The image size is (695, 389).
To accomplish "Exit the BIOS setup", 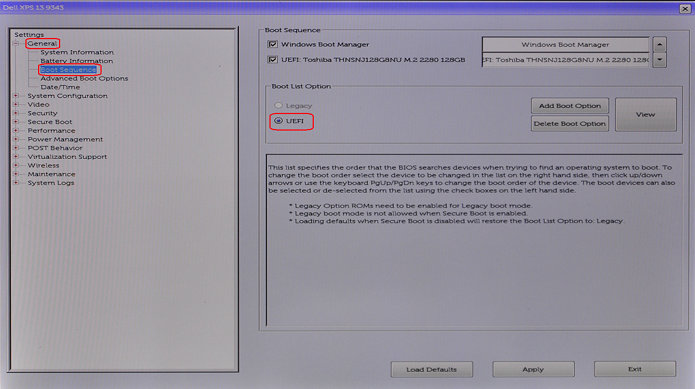I will (x=635, y=369).
